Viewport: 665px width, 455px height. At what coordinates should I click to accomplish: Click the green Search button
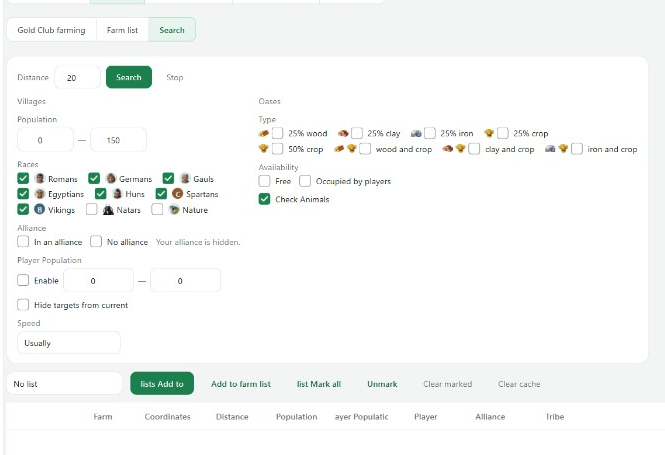click(129, 77)
